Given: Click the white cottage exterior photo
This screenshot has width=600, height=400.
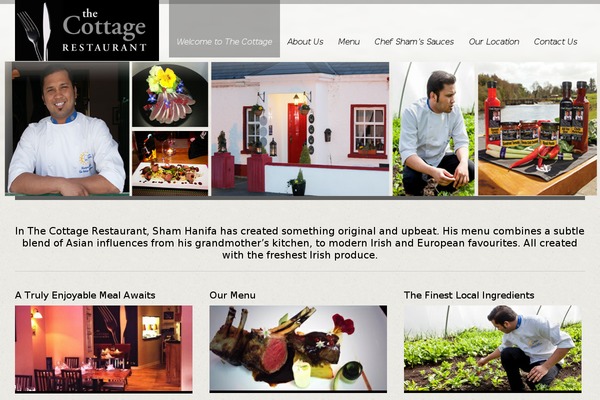Looking at the screenshot, I should tap(300, 129).
